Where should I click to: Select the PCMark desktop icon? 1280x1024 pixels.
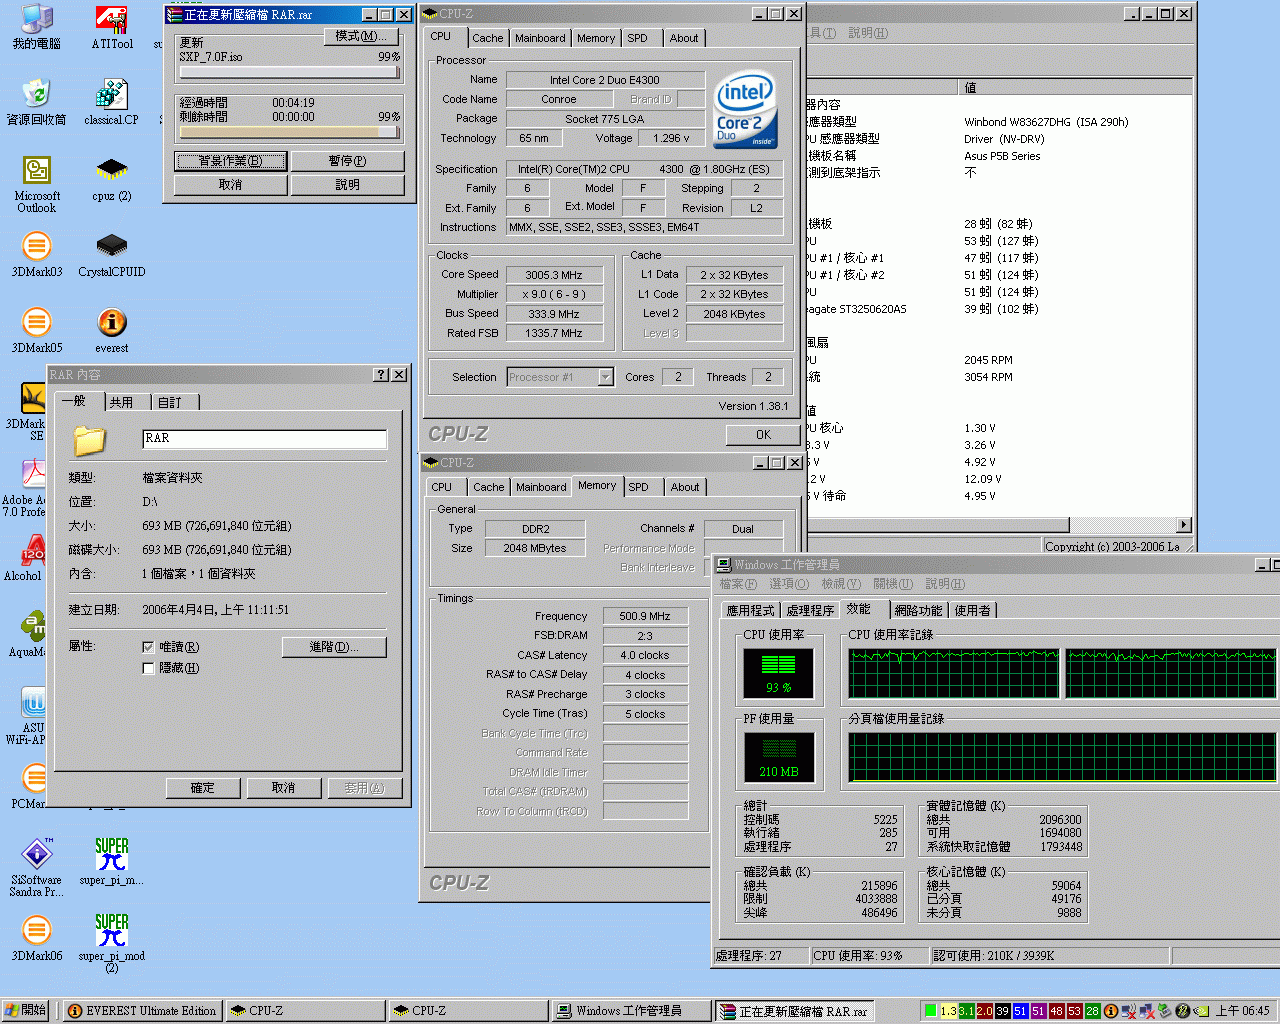point(30,786)
